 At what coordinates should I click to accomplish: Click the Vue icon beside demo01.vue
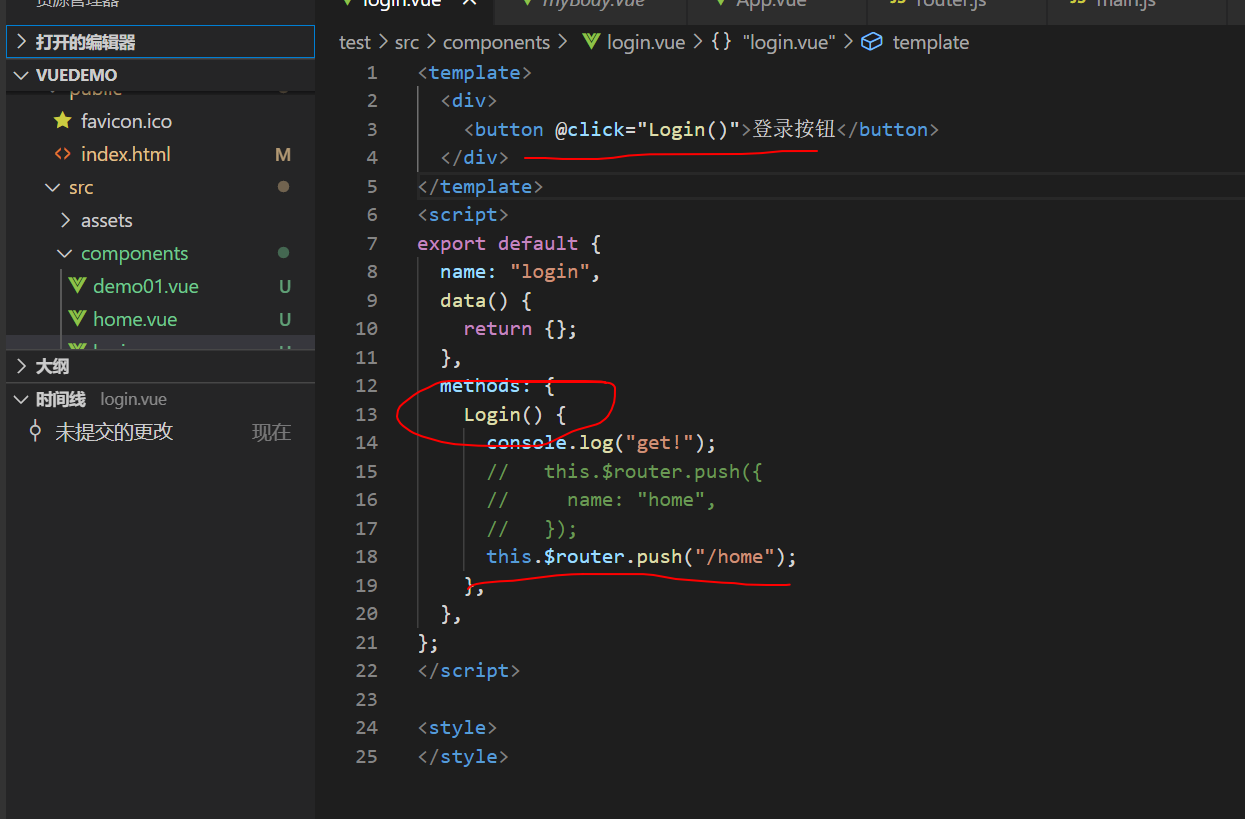coord(76,286)
